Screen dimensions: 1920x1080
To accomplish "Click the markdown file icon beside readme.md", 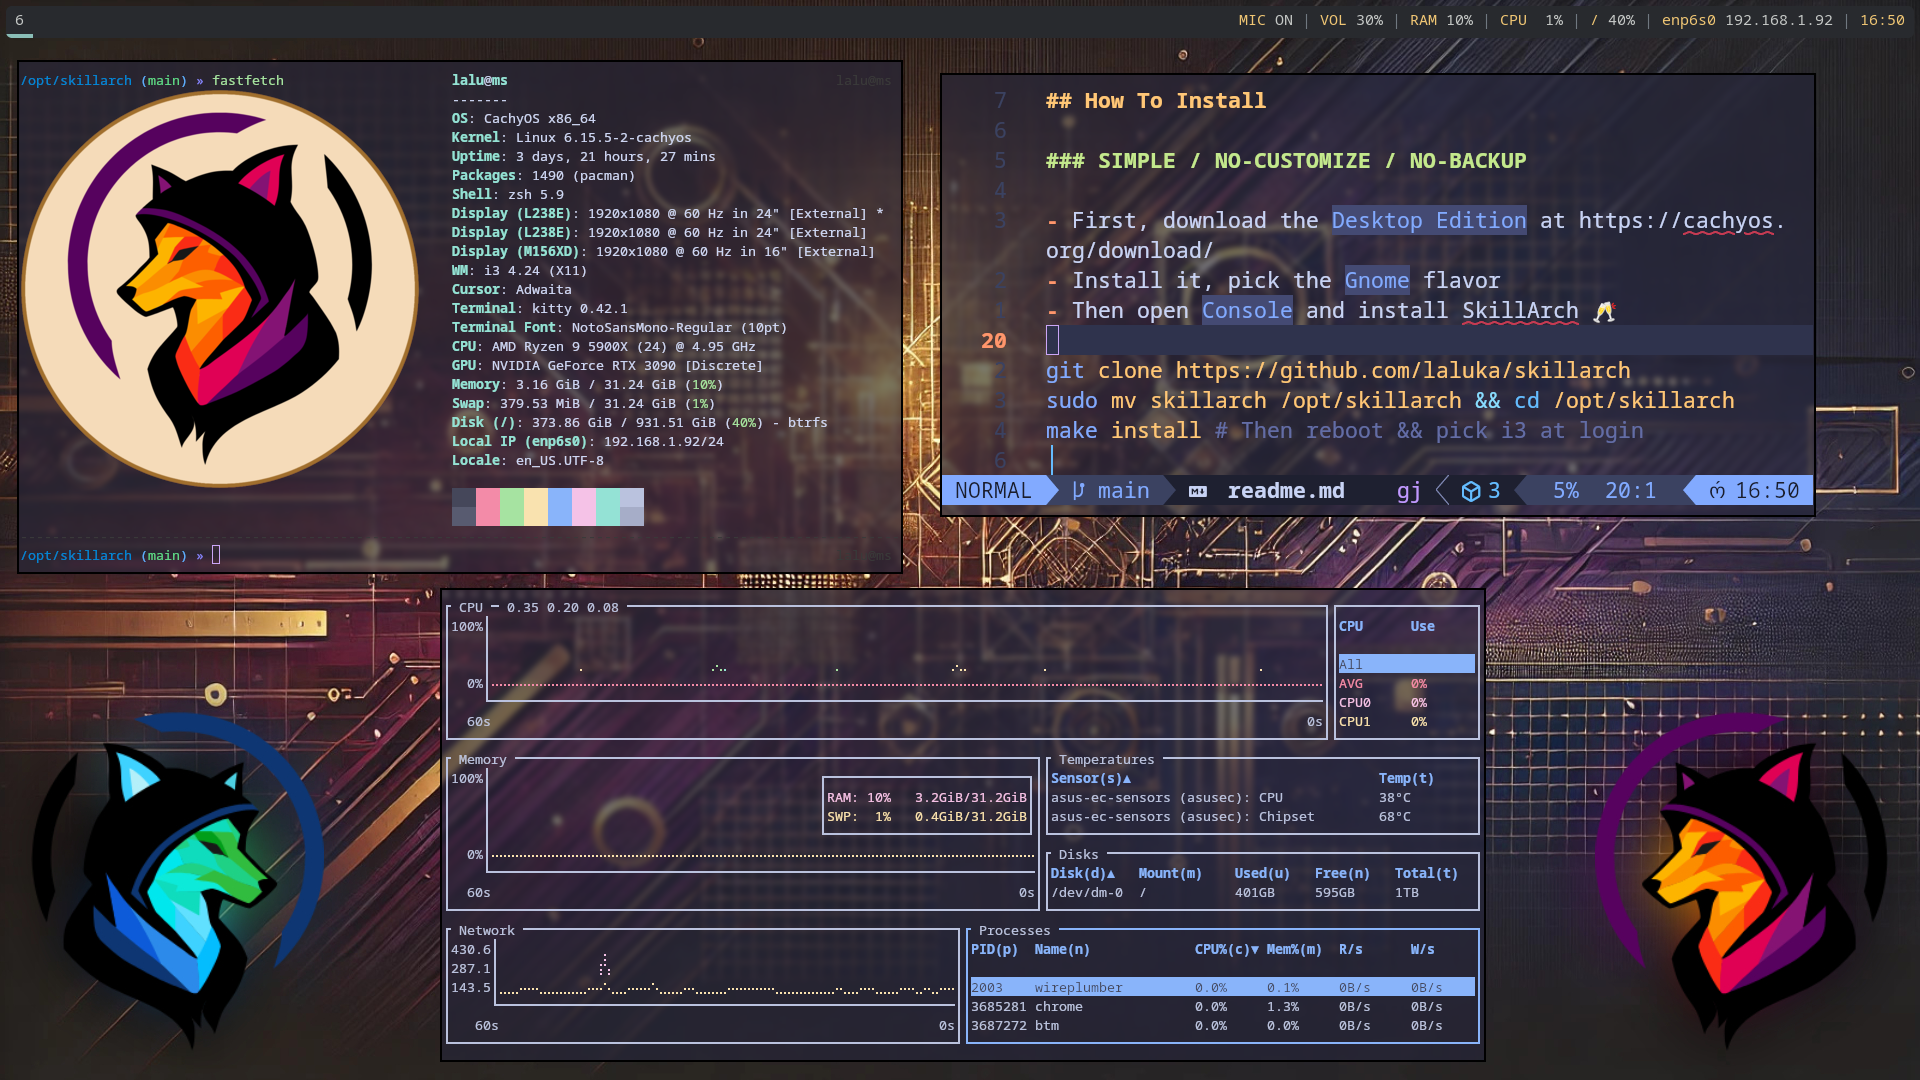I will [x=1197, y=491].
